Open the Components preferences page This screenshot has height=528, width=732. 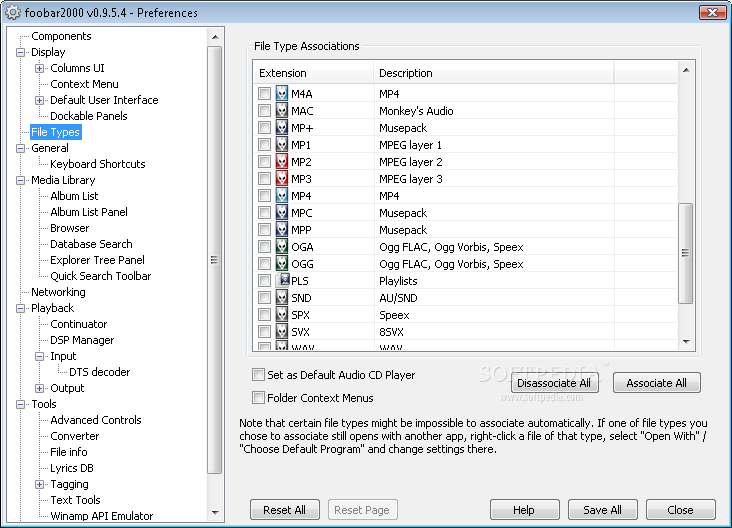click(x=61, y=36)
